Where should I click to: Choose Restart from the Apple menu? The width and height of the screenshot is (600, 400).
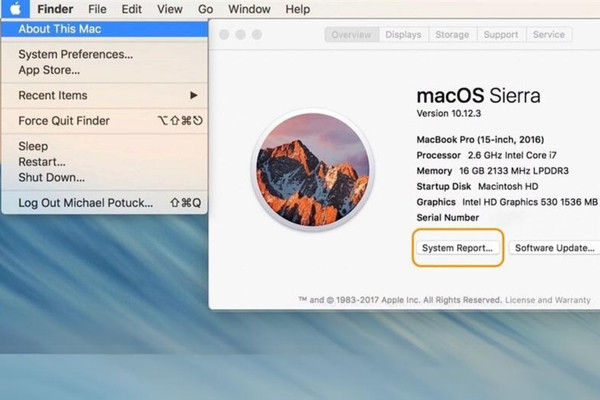pyautogui.click(x=104, y=162)
